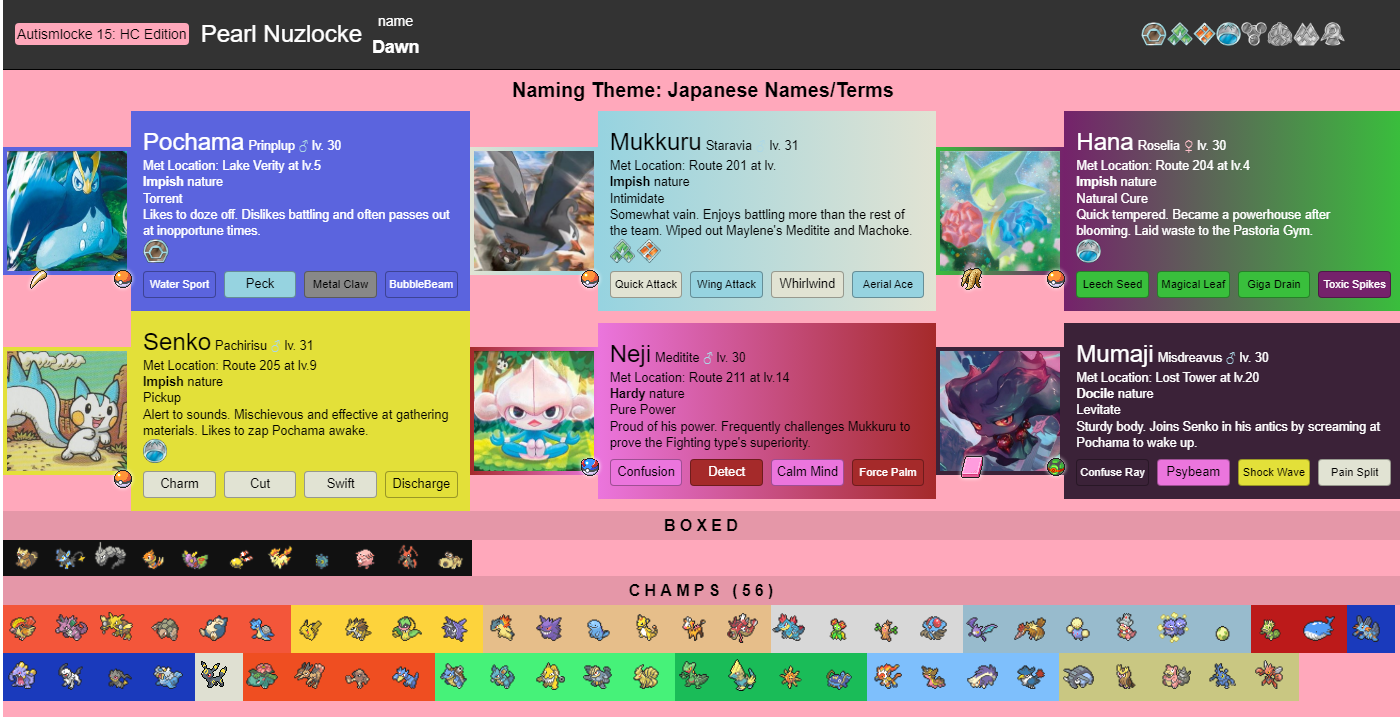
Task: Click the Venusaur sprite in Champs
Action: 260,677
